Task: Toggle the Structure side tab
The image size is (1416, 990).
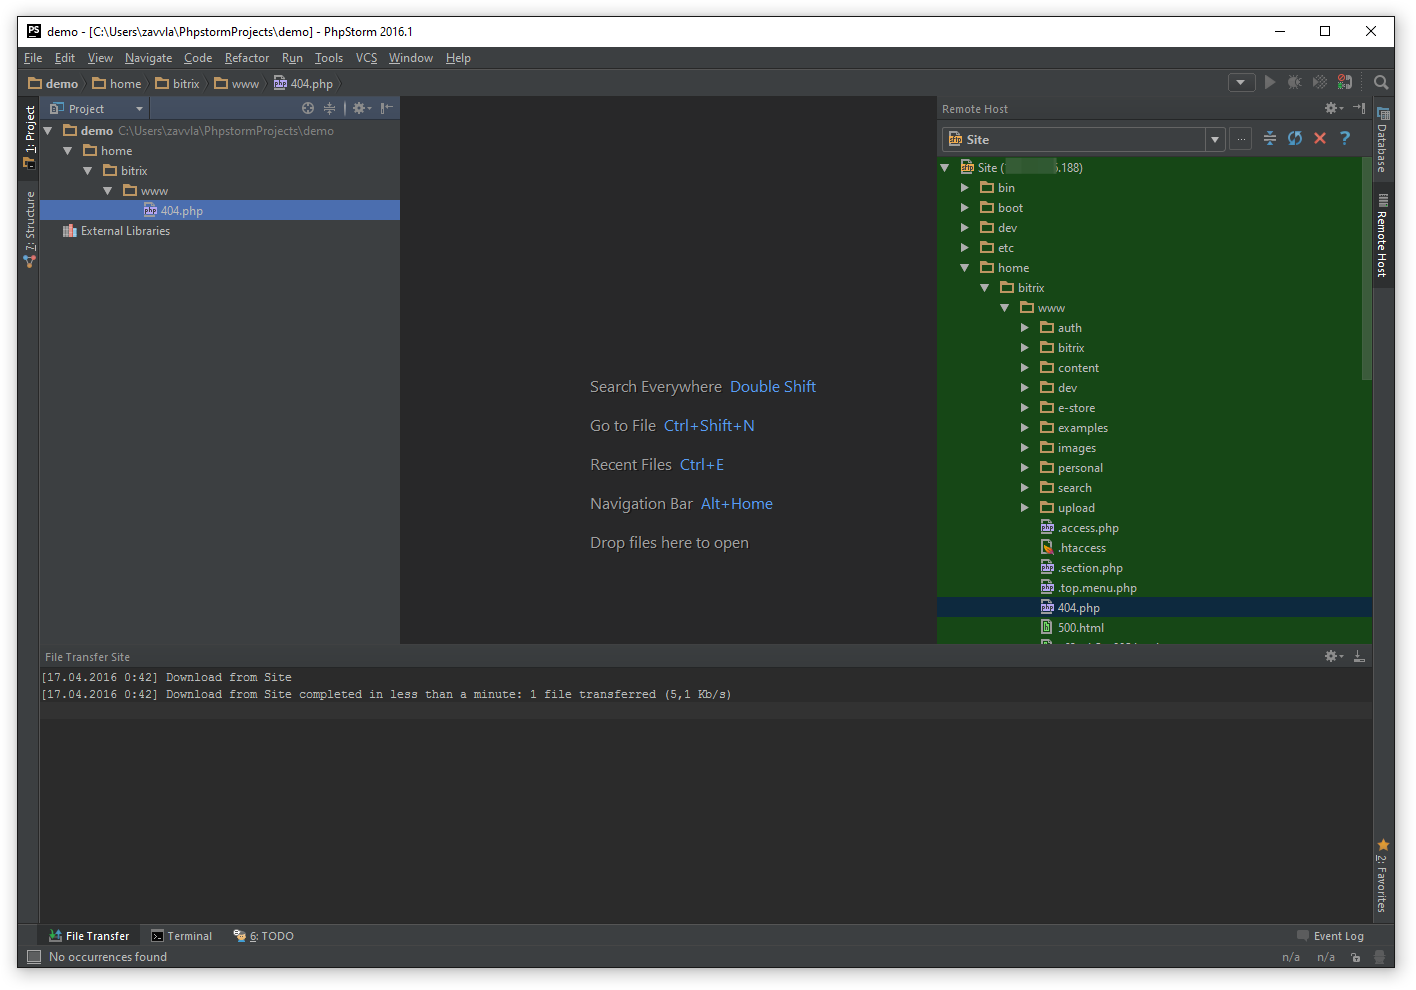Action: pos(30,229)
